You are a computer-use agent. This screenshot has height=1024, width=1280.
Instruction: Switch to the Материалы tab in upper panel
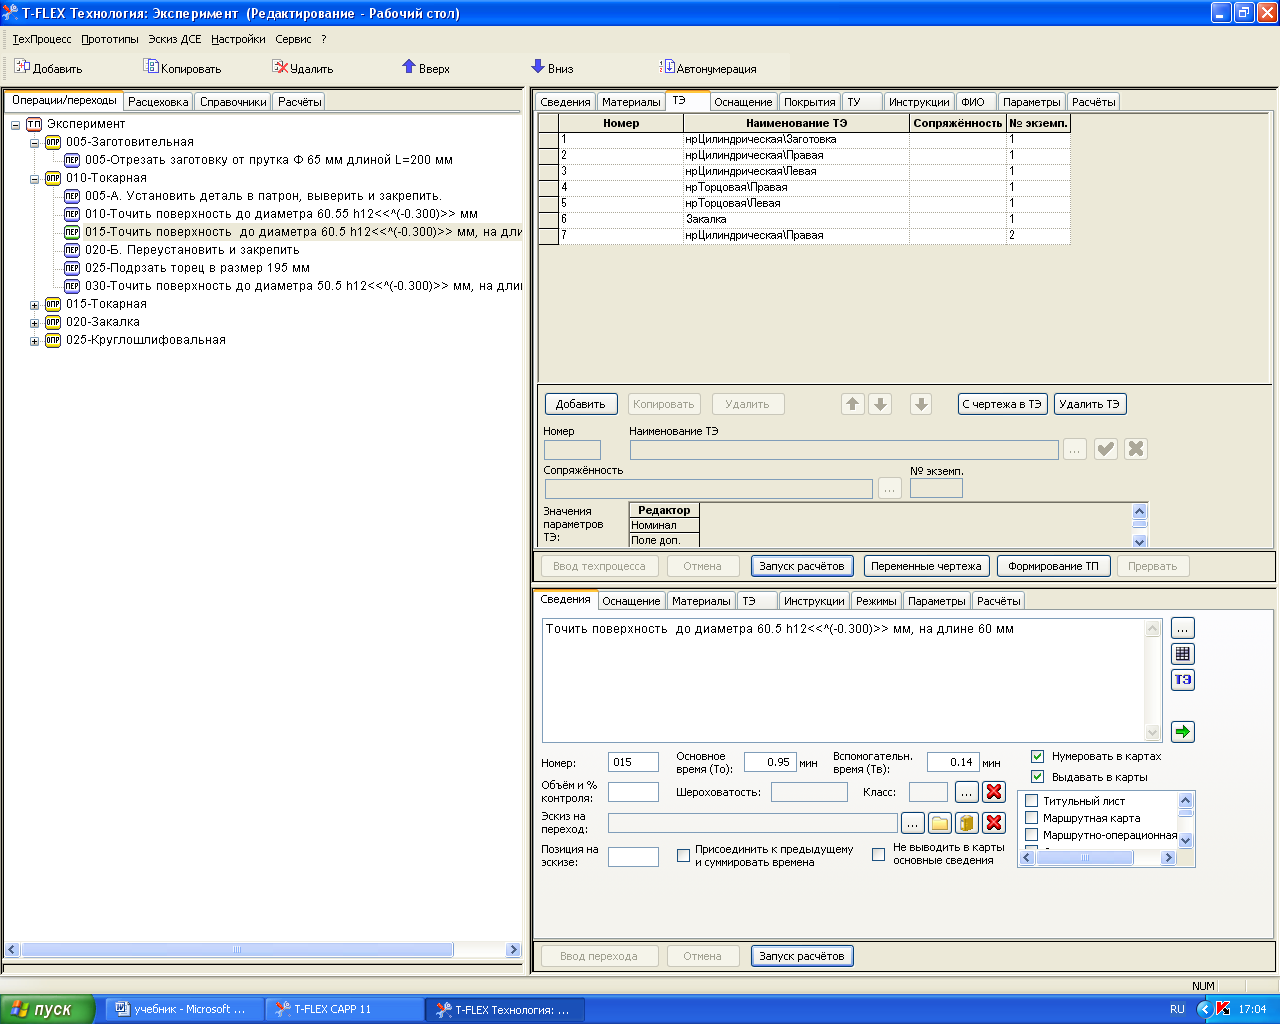point(631,102)
